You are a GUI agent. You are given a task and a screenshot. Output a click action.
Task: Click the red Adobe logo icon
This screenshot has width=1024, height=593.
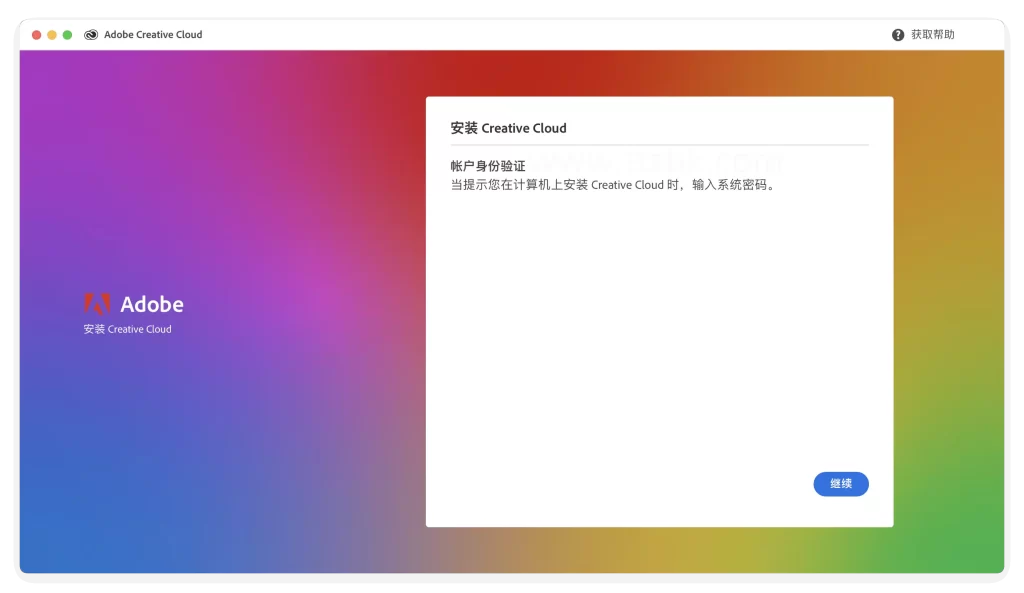[x=97, y=303]
